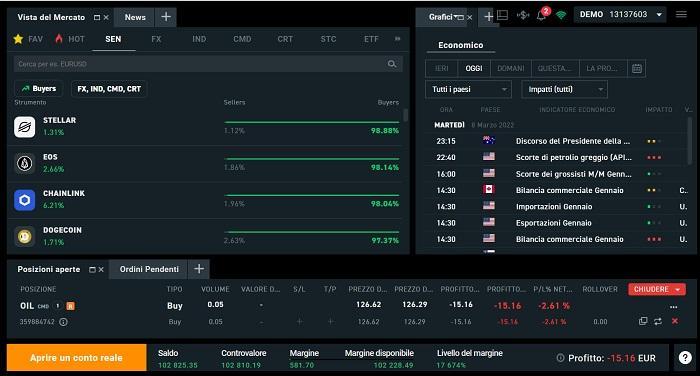The width and height of the screenshot is (700, 376).
Task: Add a new tab next to Grafici
Action: click(x=488, y=17)
